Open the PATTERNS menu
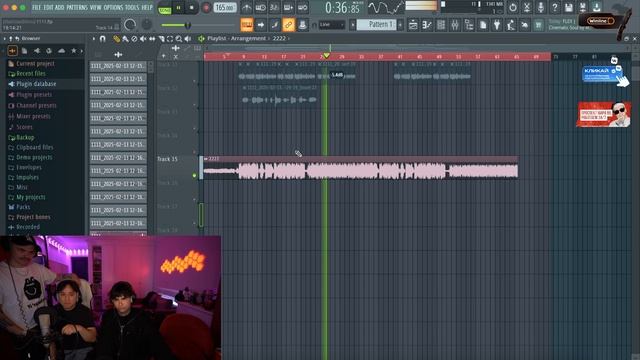Viewport: 640px width, 360px height. [x=77, y=7]
